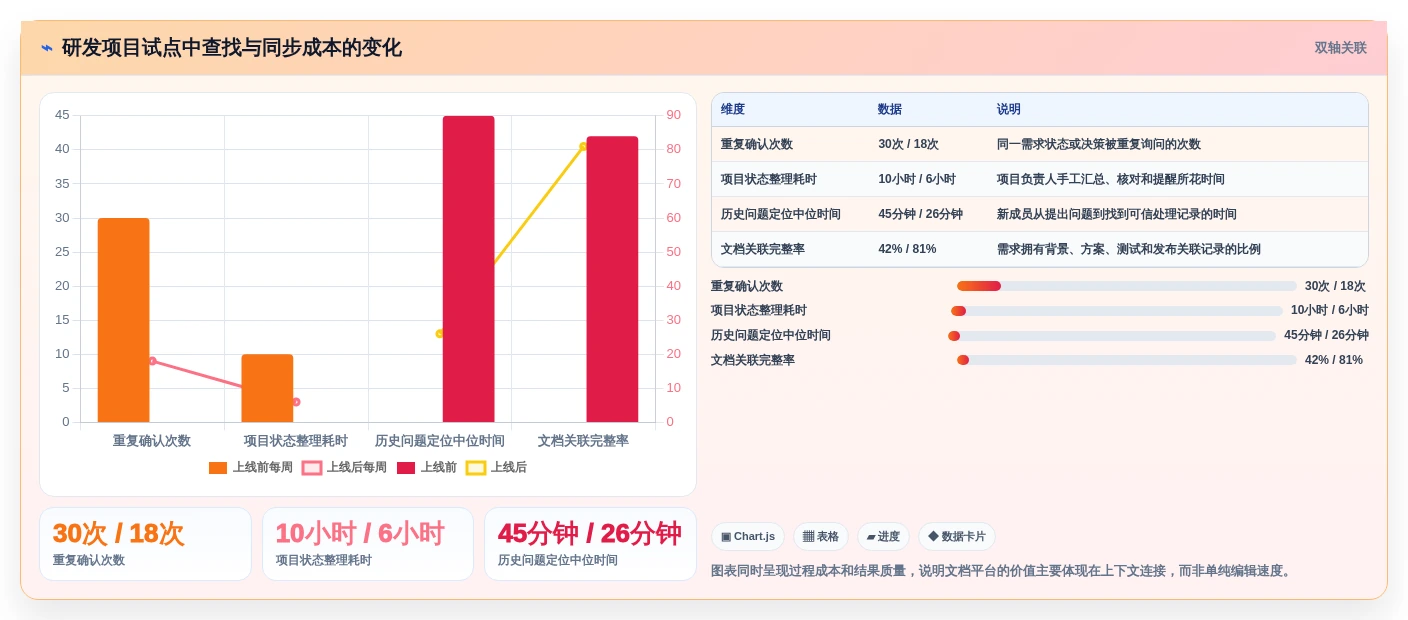Viewport: 1408px width, 620px height.
Task: Click the orange 项目状态整理耗时 bar in chart
Action: coord(267,388)
